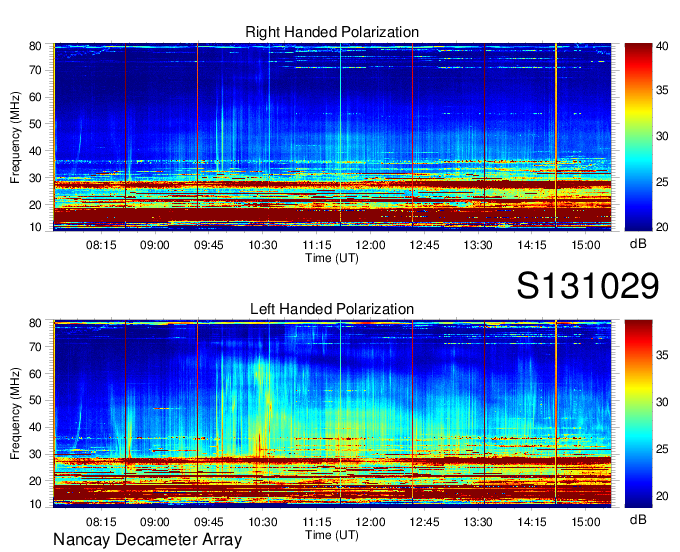This screenshot has height=552, width=680.
Task: Click the 09:00 time tick under Left Handed plot
Action: (155, 522)
